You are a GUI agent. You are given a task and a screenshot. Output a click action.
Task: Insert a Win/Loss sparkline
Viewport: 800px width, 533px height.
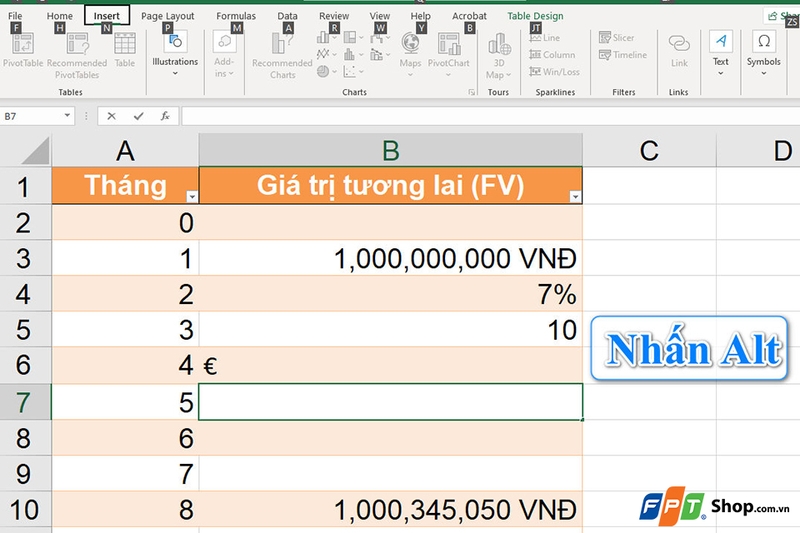554,72
